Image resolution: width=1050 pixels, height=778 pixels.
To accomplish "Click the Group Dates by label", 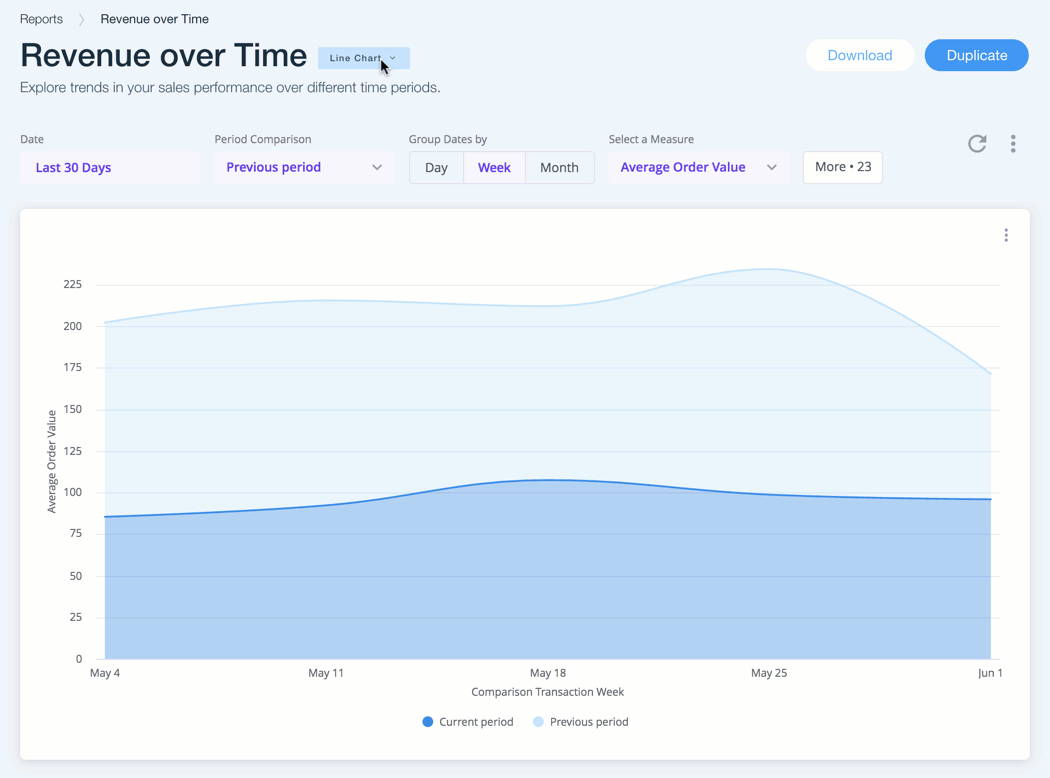I will 448,139.
